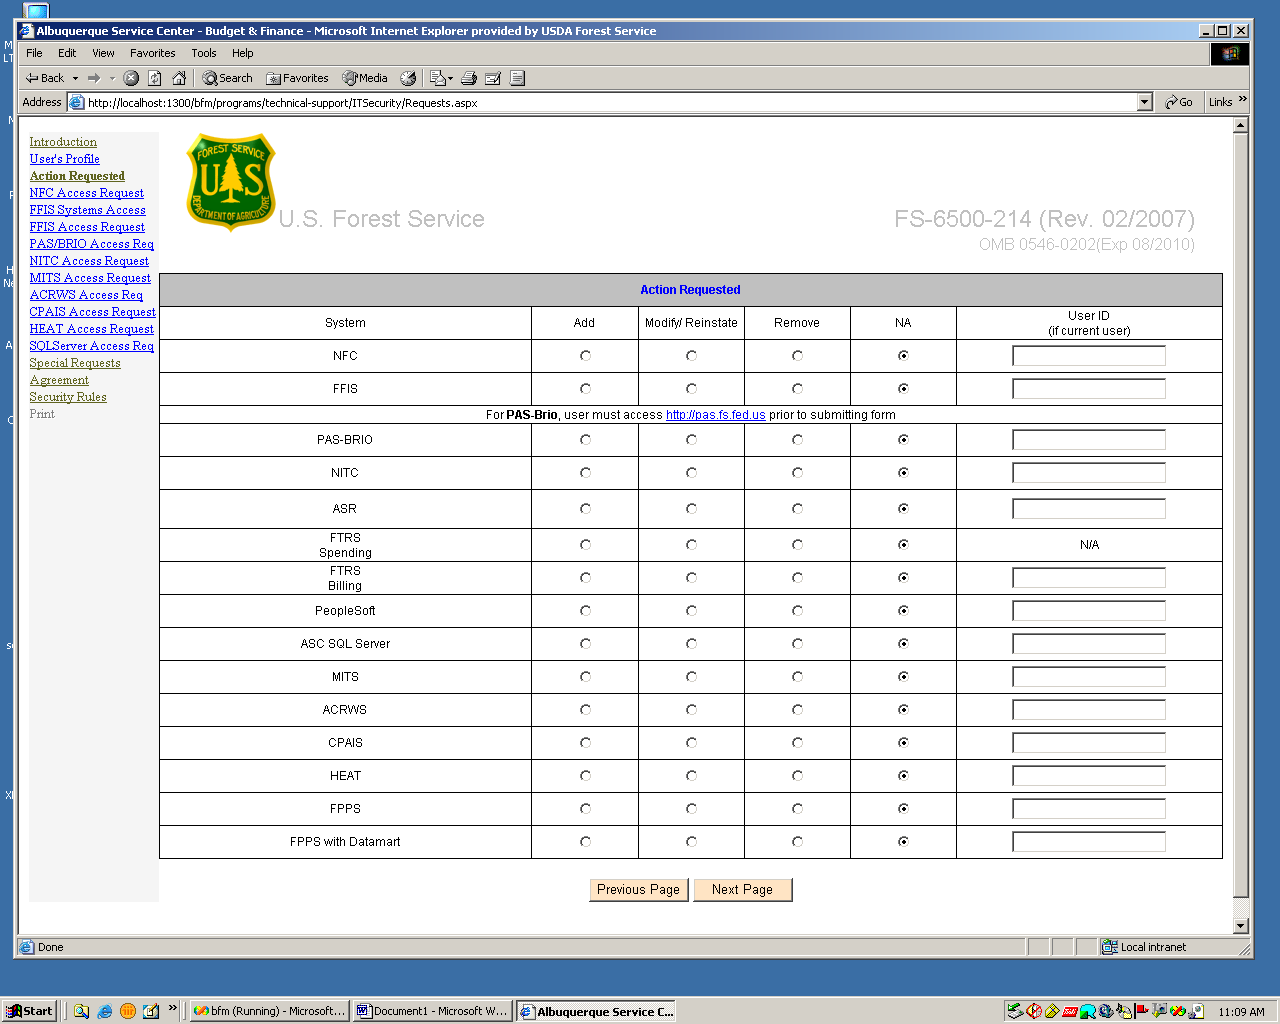This screenshot has height=1024, width=1280.
Task: Print the page using the printer icon
Action: click(469, 78)
